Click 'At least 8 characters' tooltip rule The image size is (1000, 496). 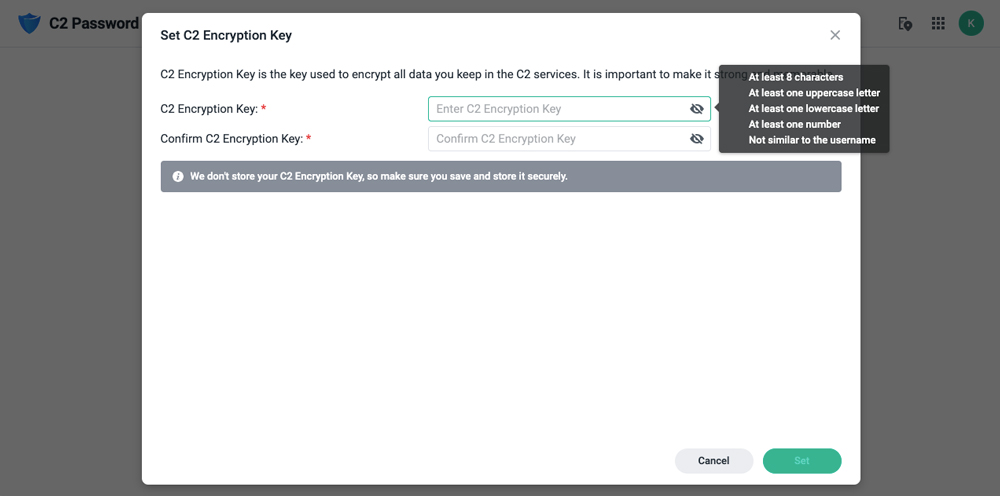tap(795, 77)
